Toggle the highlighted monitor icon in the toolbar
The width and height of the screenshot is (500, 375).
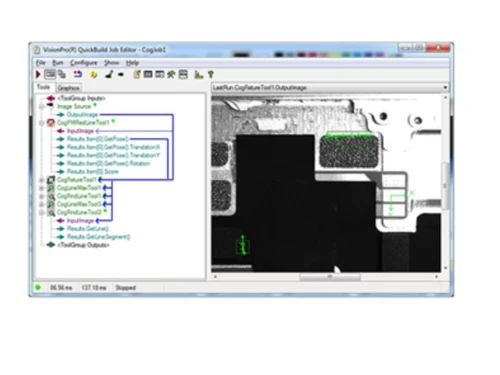click(x=50, y=74)
